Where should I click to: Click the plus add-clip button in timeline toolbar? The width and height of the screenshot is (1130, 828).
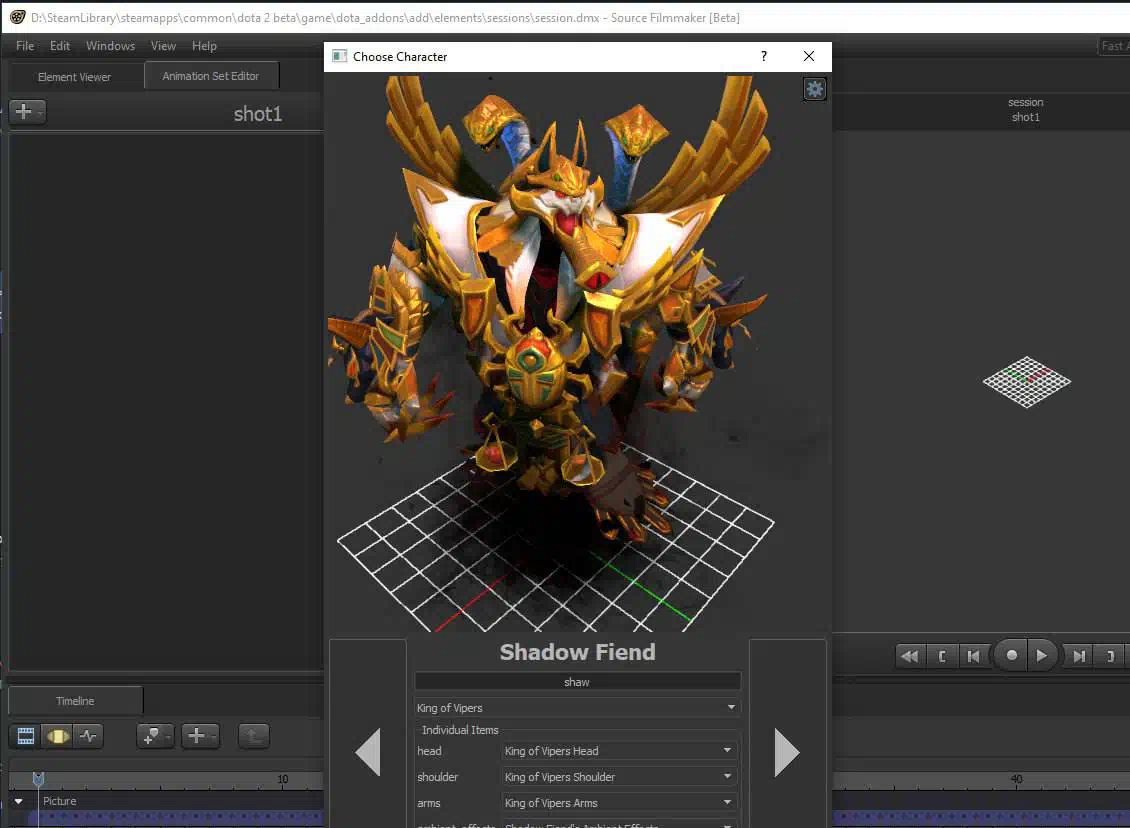click(200, 736)
